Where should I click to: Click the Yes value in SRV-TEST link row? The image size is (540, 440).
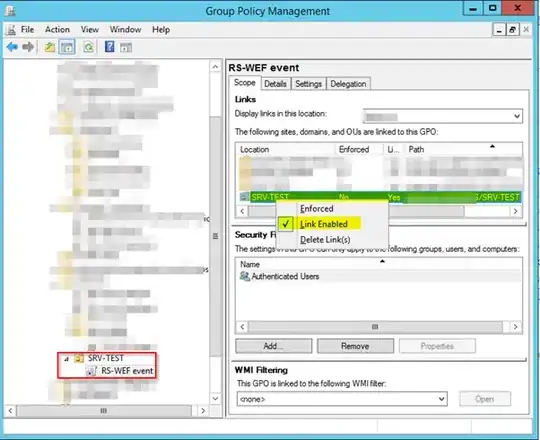pyautogui.click(x=394, y=197)
